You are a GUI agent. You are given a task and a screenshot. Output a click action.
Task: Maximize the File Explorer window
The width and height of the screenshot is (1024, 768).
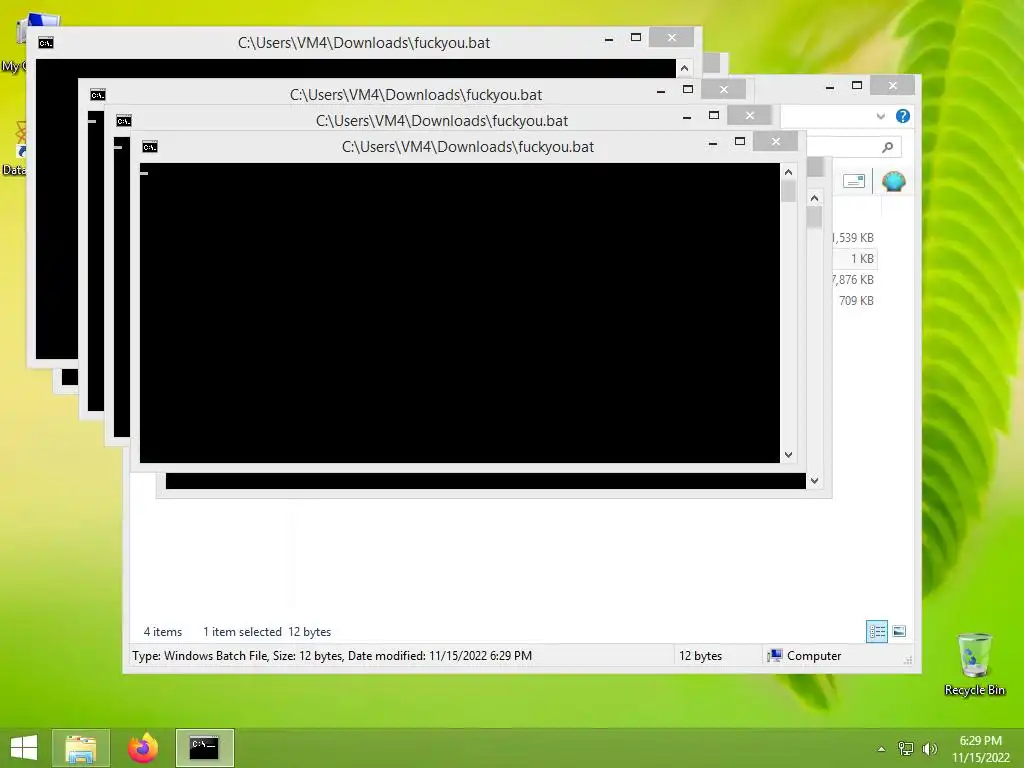coord(857,86)
